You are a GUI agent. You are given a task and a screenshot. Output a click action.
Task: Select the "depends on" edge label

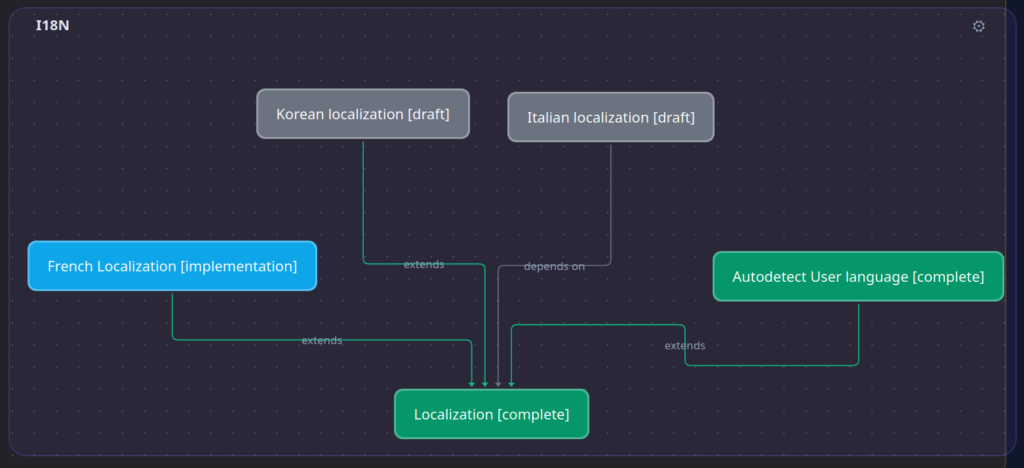(554, 267)
